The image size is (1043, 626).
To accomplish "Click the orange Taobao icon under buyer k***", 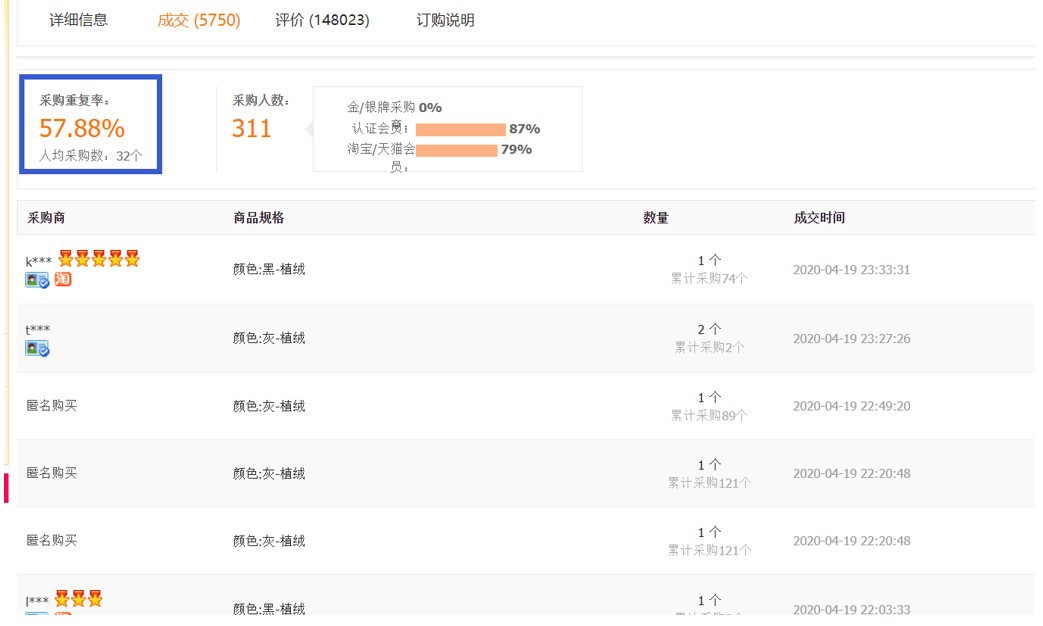I will (x=63, y=279).
